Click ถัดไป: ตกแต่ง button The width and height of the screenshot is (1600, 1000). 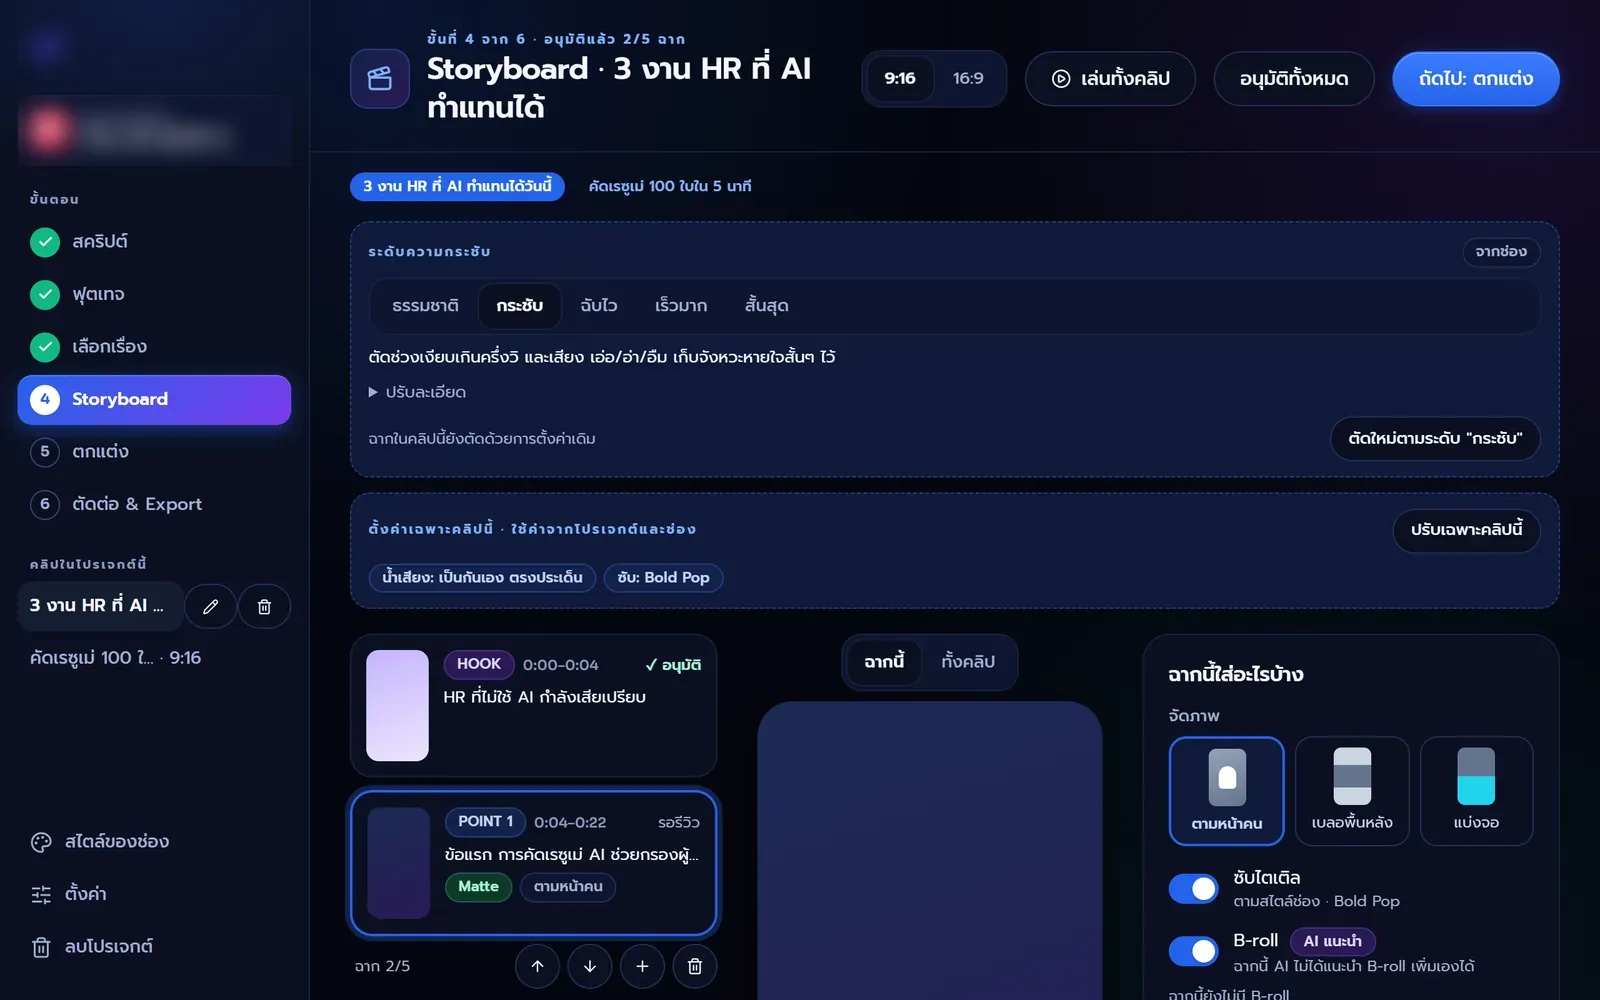click(1475, 78)
